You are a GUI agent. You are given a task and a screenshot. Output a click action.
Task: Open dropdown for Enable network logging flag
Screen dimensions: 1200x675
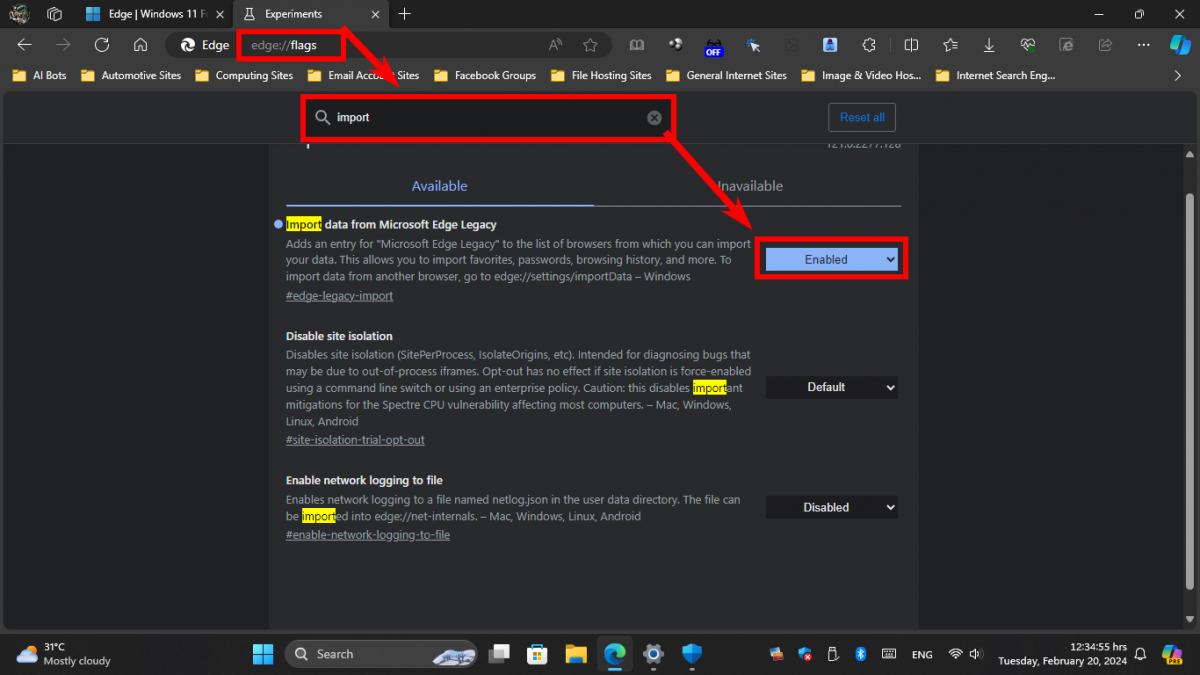[832, 507]
